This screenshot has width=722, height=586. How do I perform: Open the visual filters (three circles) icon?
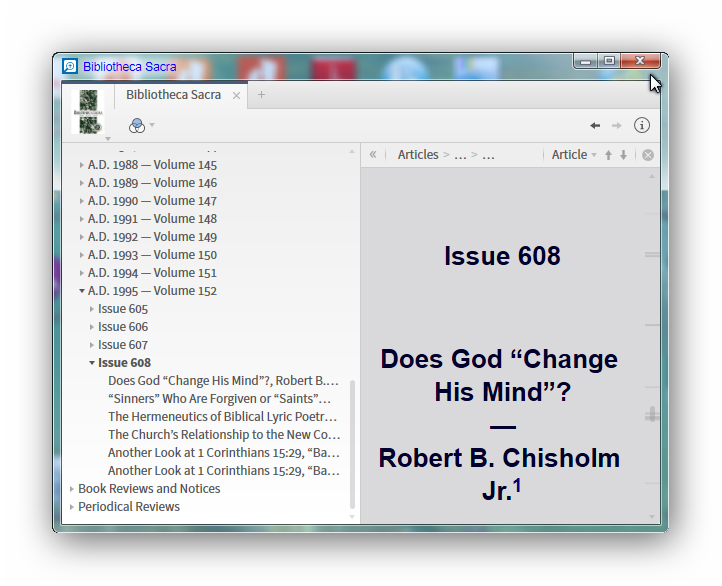click(137, 125)
